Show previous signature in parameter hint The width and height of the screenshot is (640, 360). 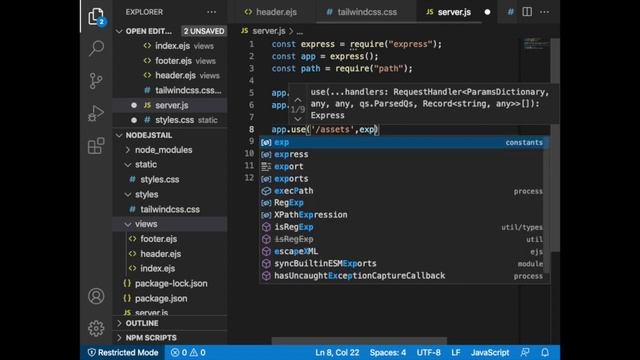[298, 100]
